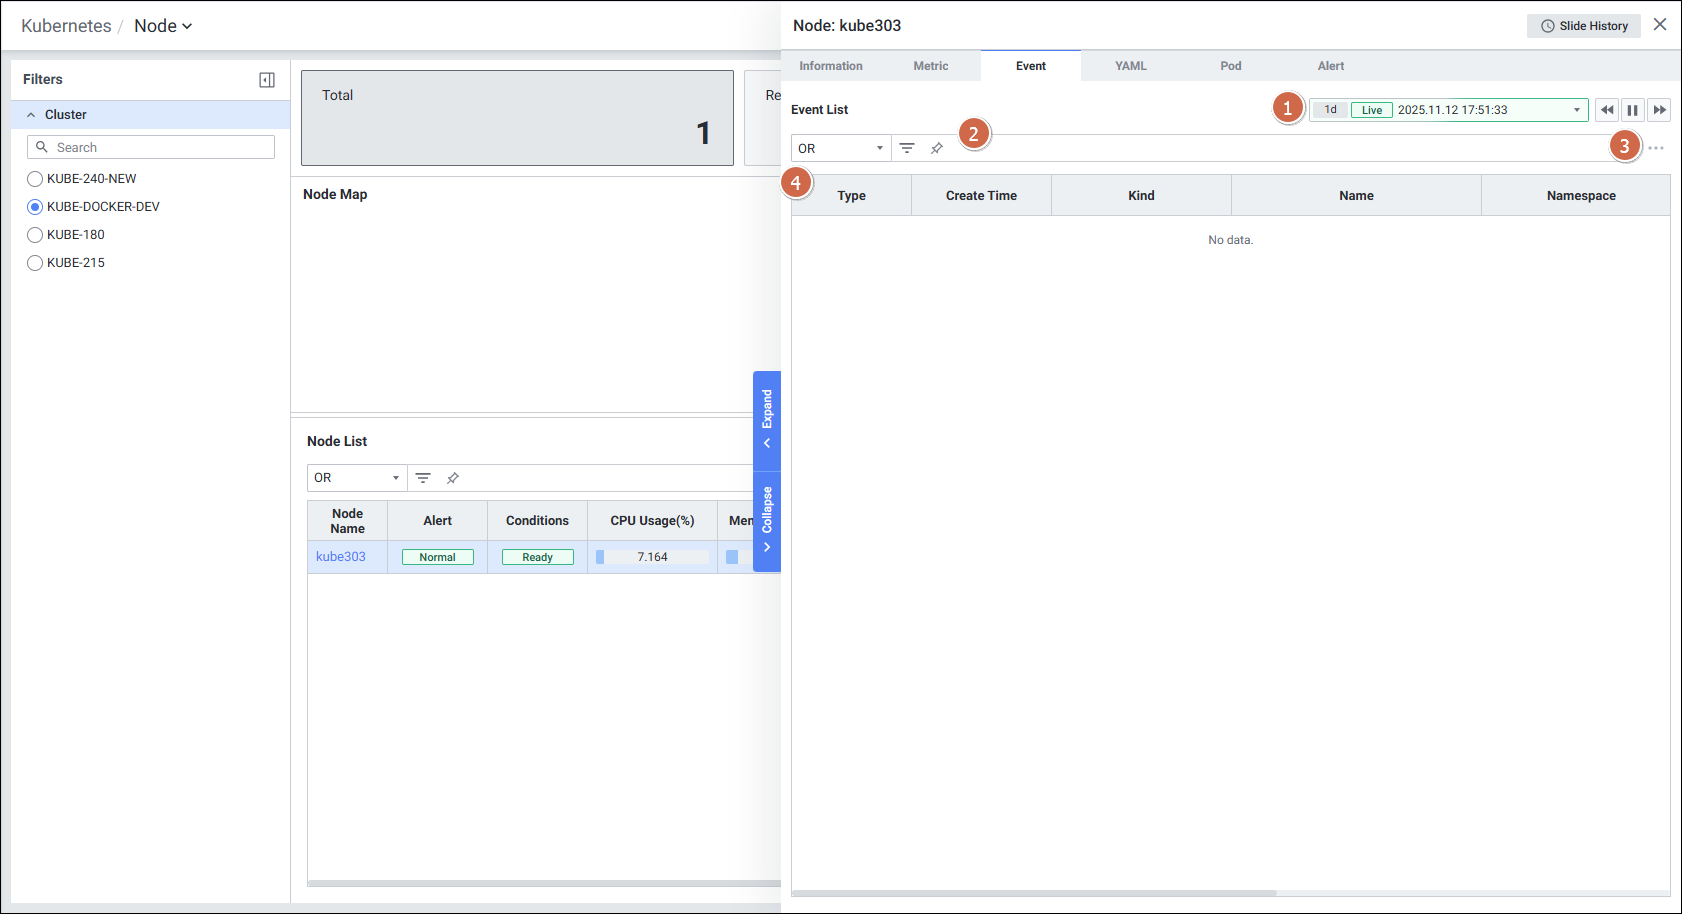Open Slide History

coord(1584,26)
